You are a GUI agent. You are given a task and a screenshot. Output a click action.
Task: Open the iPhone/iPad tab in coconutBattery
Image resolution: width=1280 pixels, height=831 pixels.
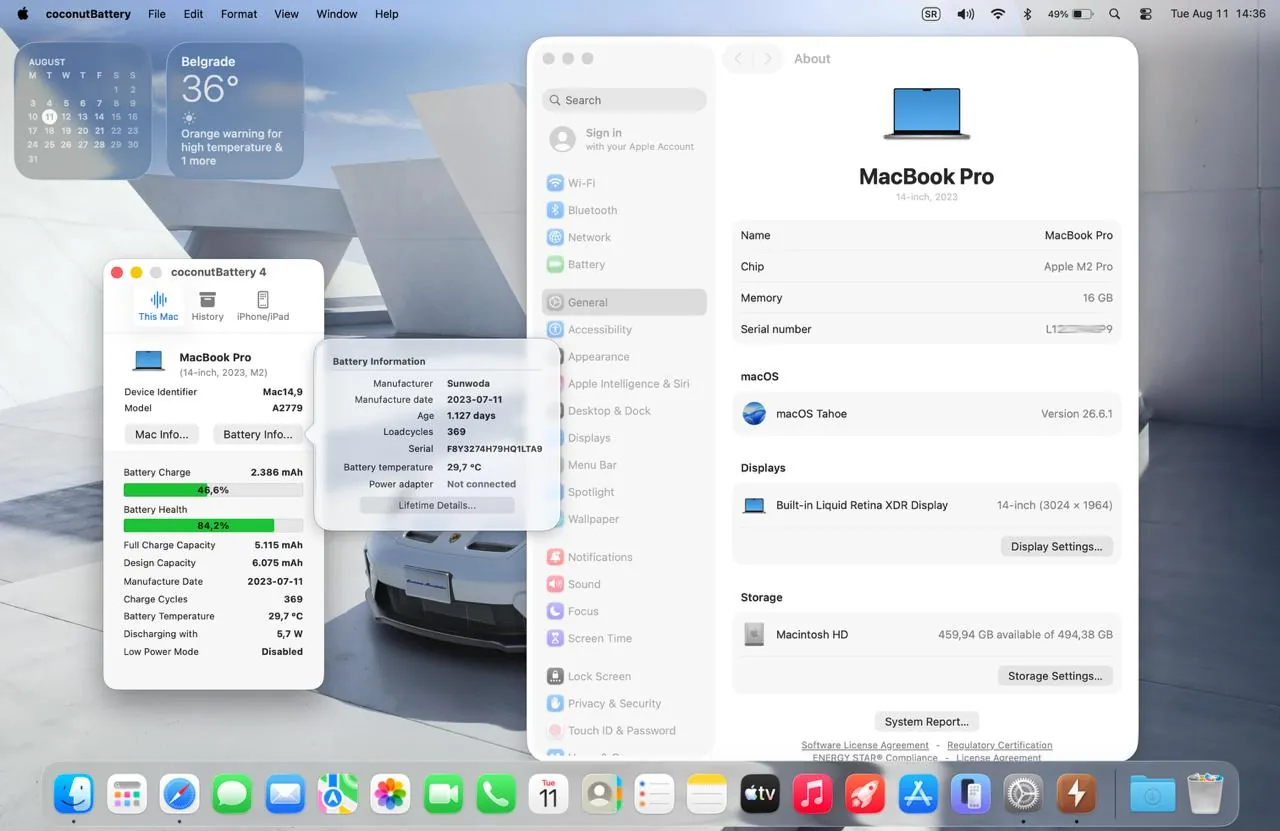click(x=263, y=306)
